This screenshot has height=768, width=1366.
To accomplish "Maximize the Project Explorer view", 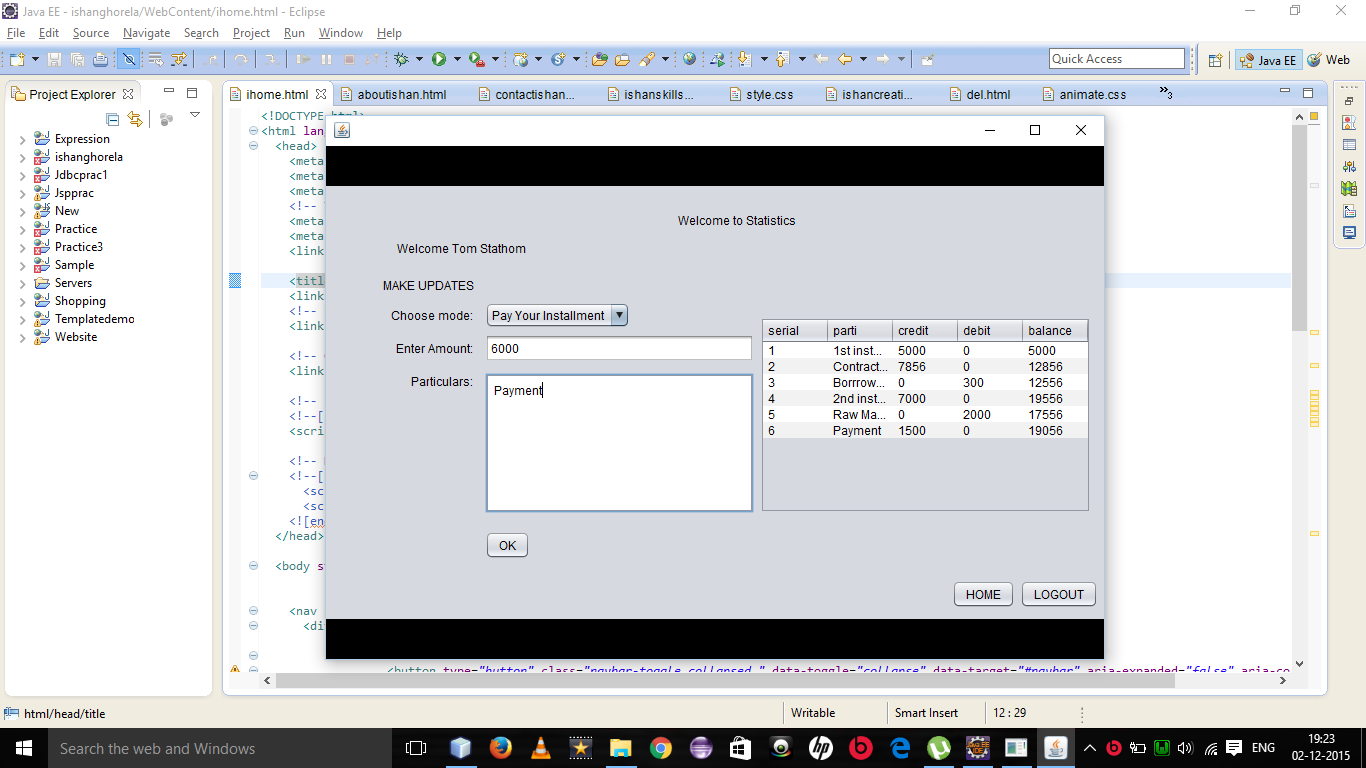I will tap(193, 93).
